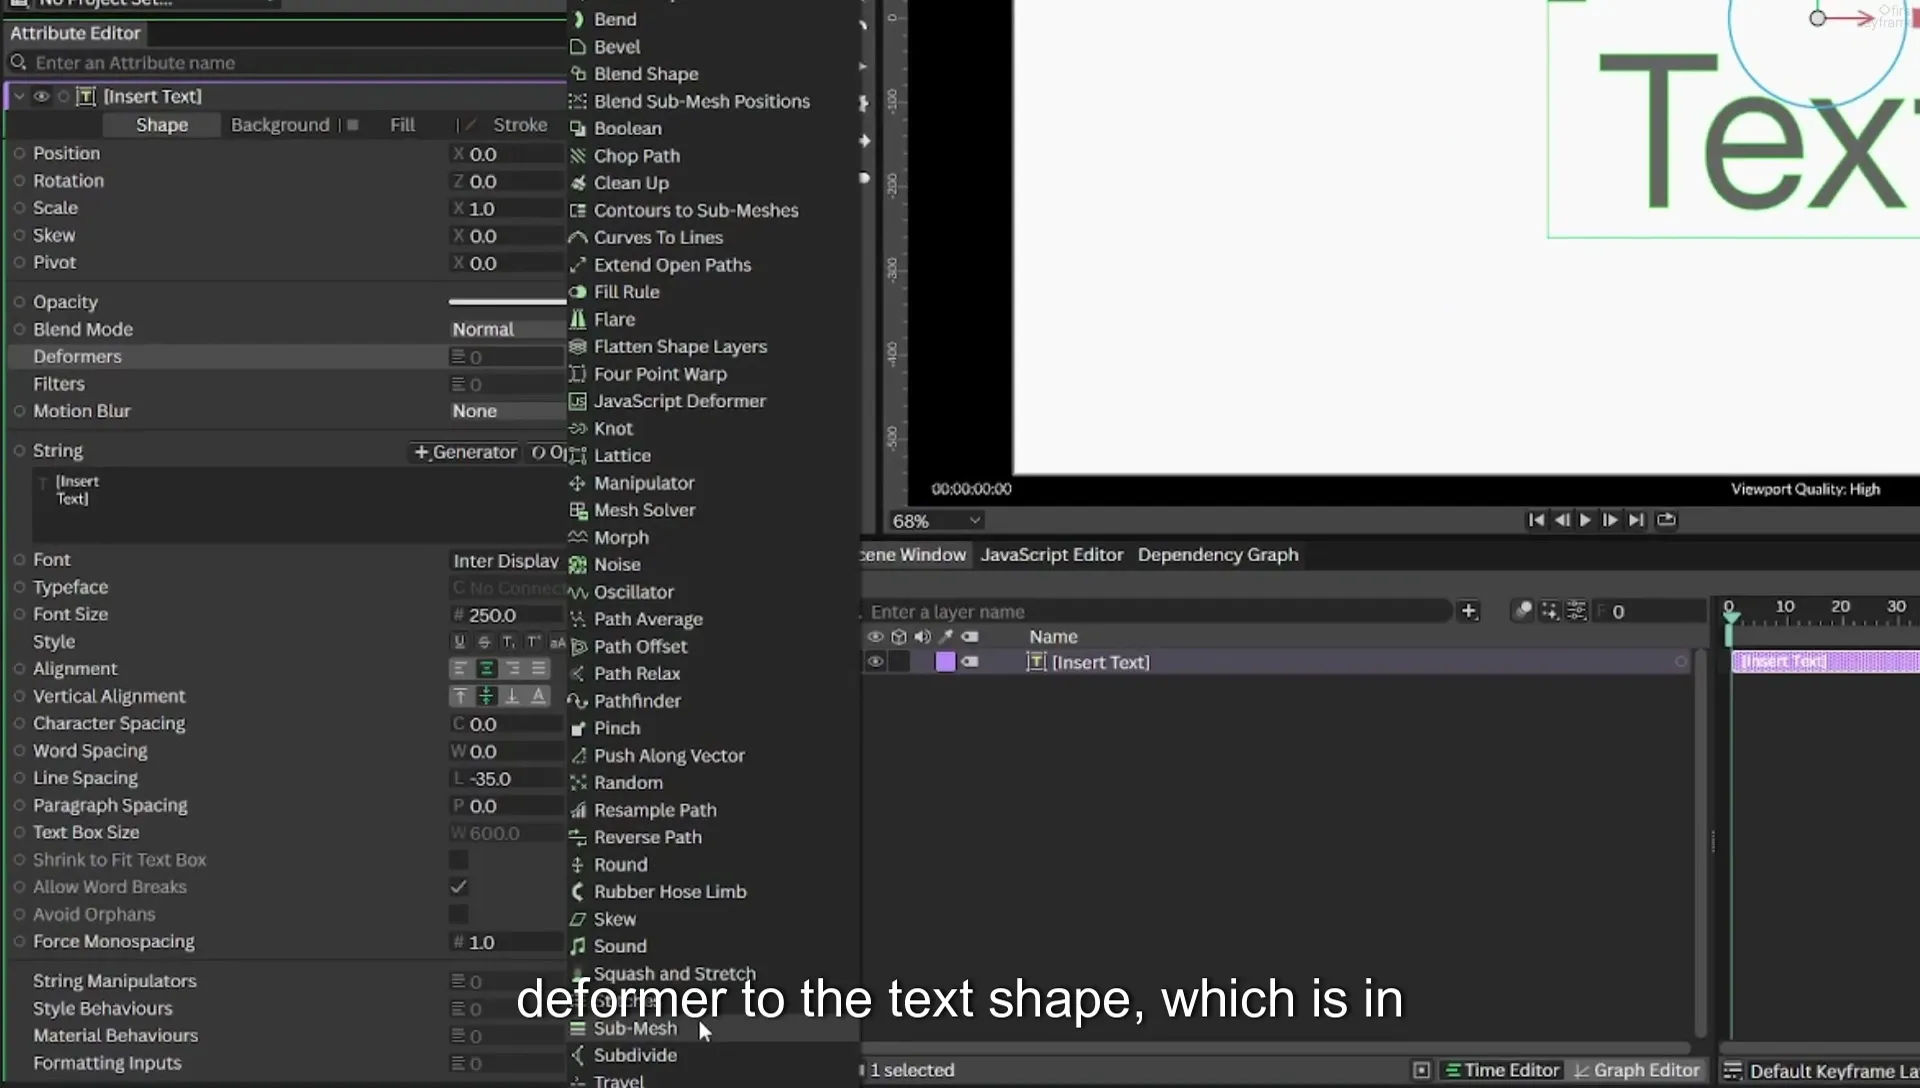Choose Rubber Hose Limb deformer
Image resolution: width=1920 pixels, height=1088 pixels.
[x=714, y=892]
